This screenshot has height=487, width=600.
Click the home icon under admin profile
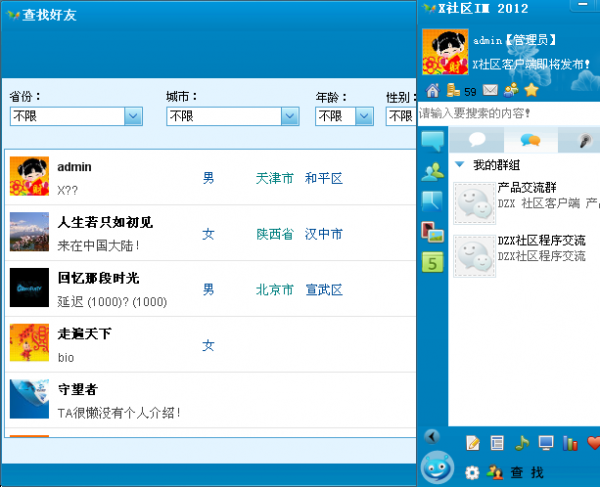pos(432,91)
